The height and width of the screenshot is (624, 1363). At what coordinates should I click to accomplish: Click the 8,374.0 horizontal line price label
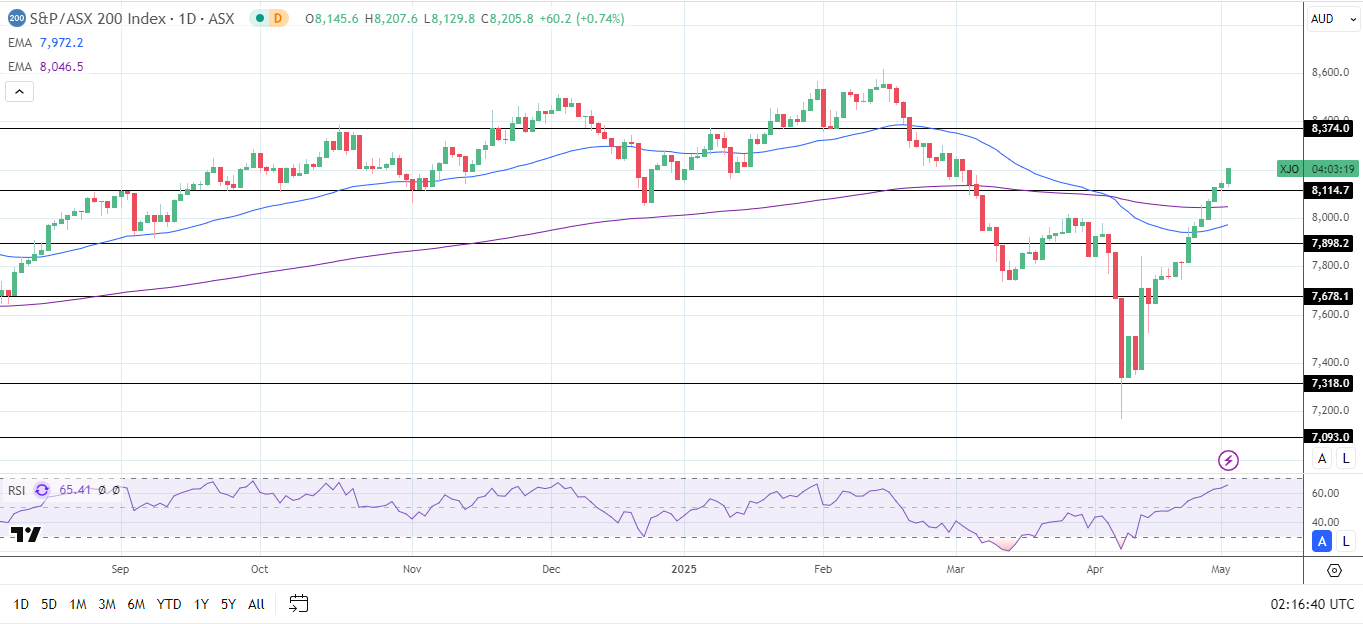point(1330,128)
